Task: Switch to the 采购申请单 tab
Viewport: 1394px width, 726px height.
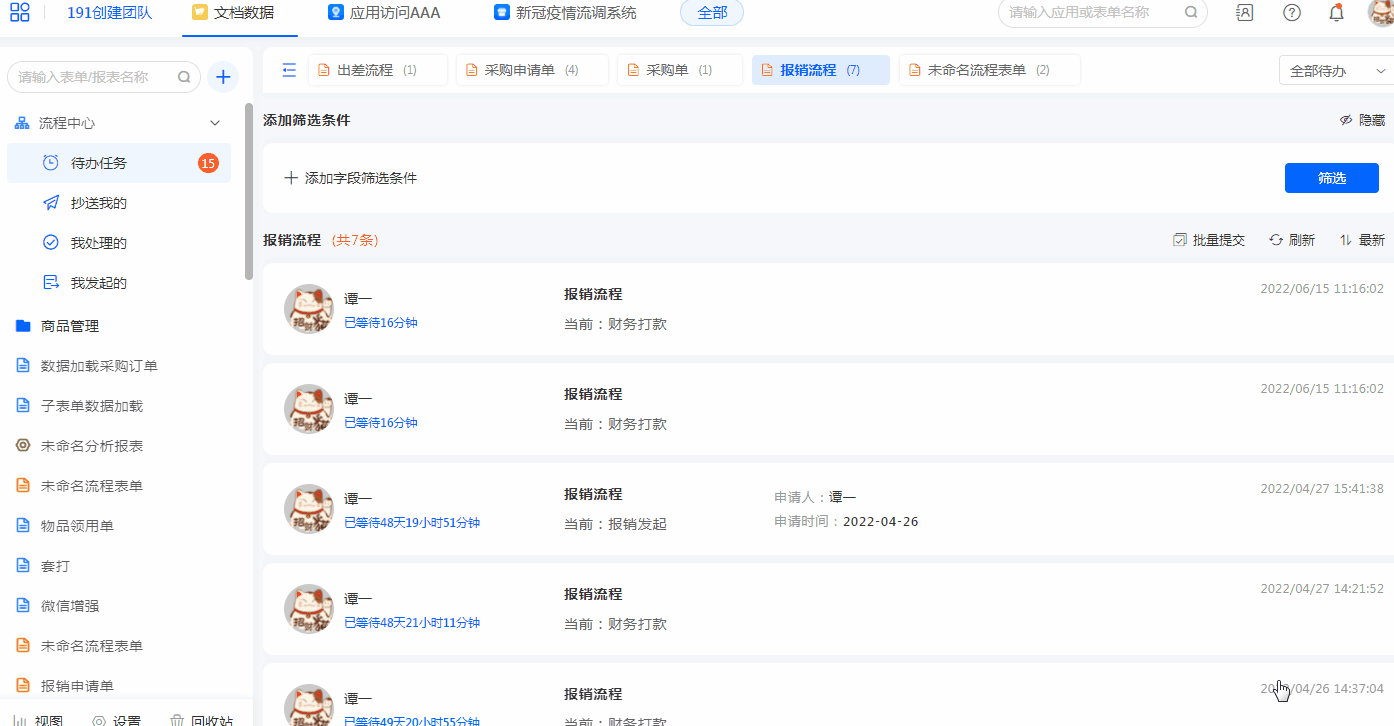Action: (x=531, y=70)
